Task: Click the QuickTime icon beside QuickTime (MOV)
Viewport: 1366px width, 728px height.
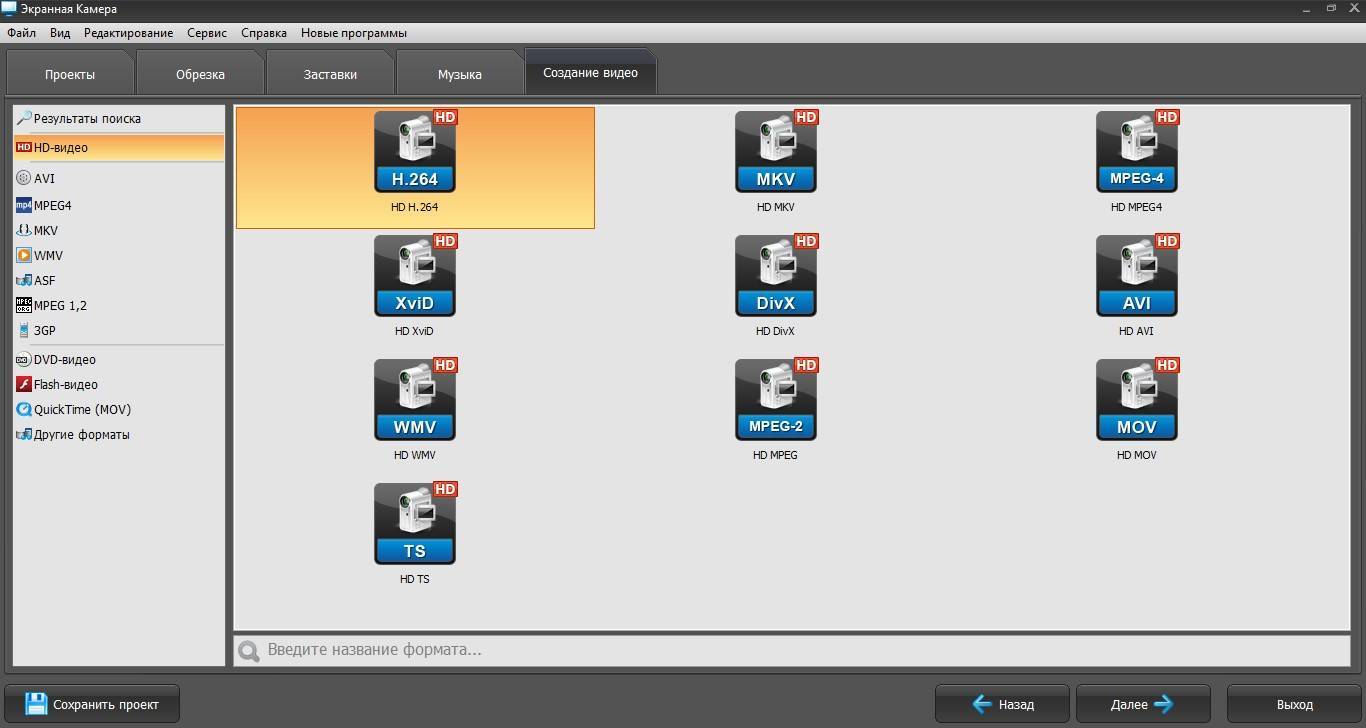Action: [24, 409]
